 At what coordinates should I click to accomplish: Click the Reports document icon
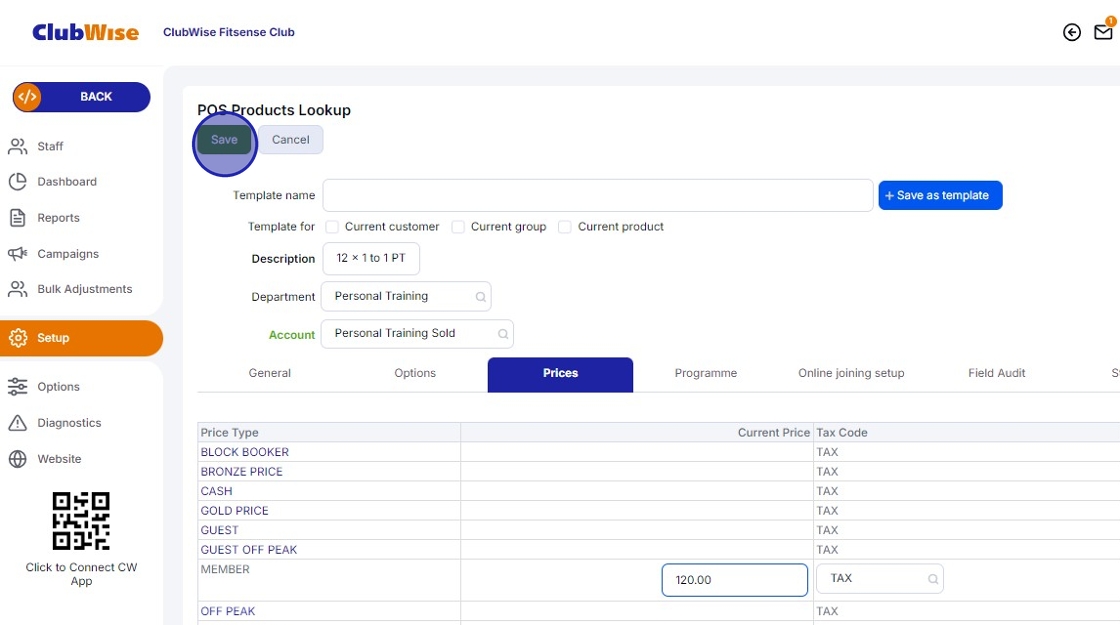tap(18, 218)
